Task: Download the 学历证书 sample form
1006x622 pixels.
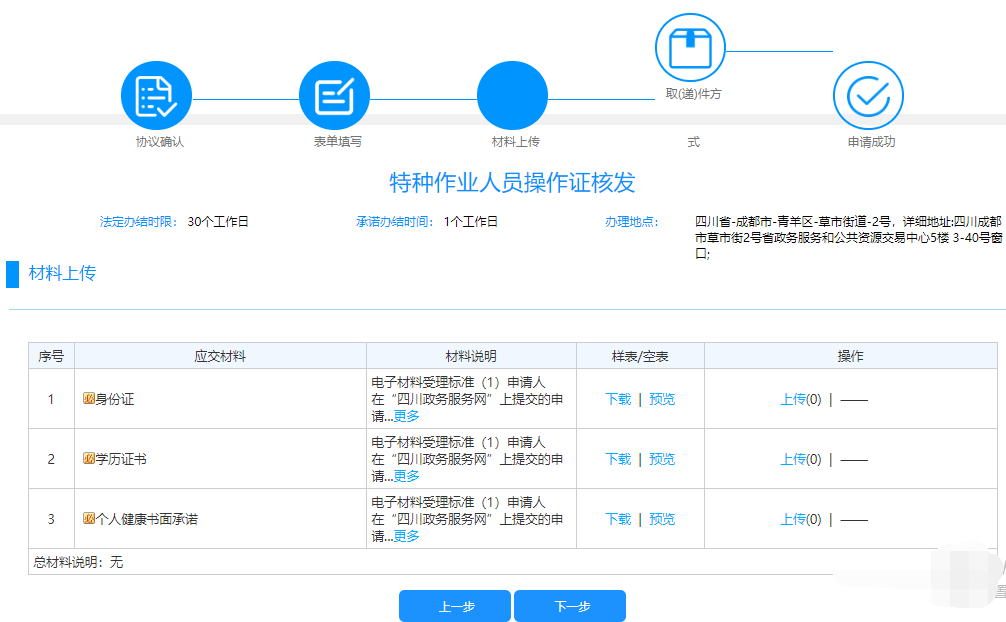Action: pyautogui.click(x=618, y=459)
